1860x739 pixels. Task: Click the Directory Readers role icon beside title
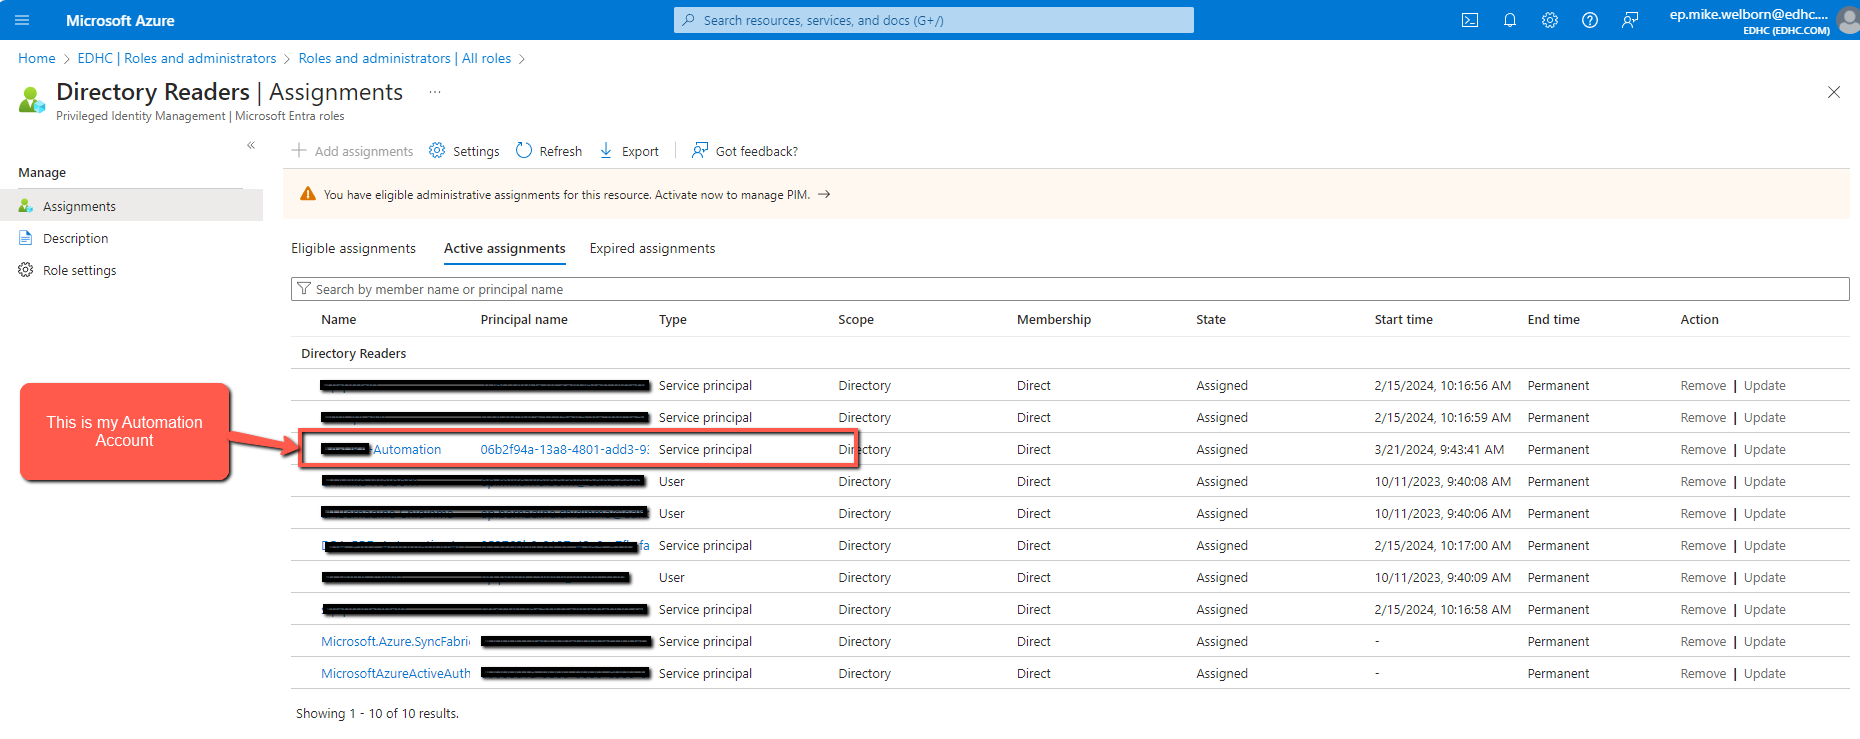pyautogui.click(x=32, y=99)
